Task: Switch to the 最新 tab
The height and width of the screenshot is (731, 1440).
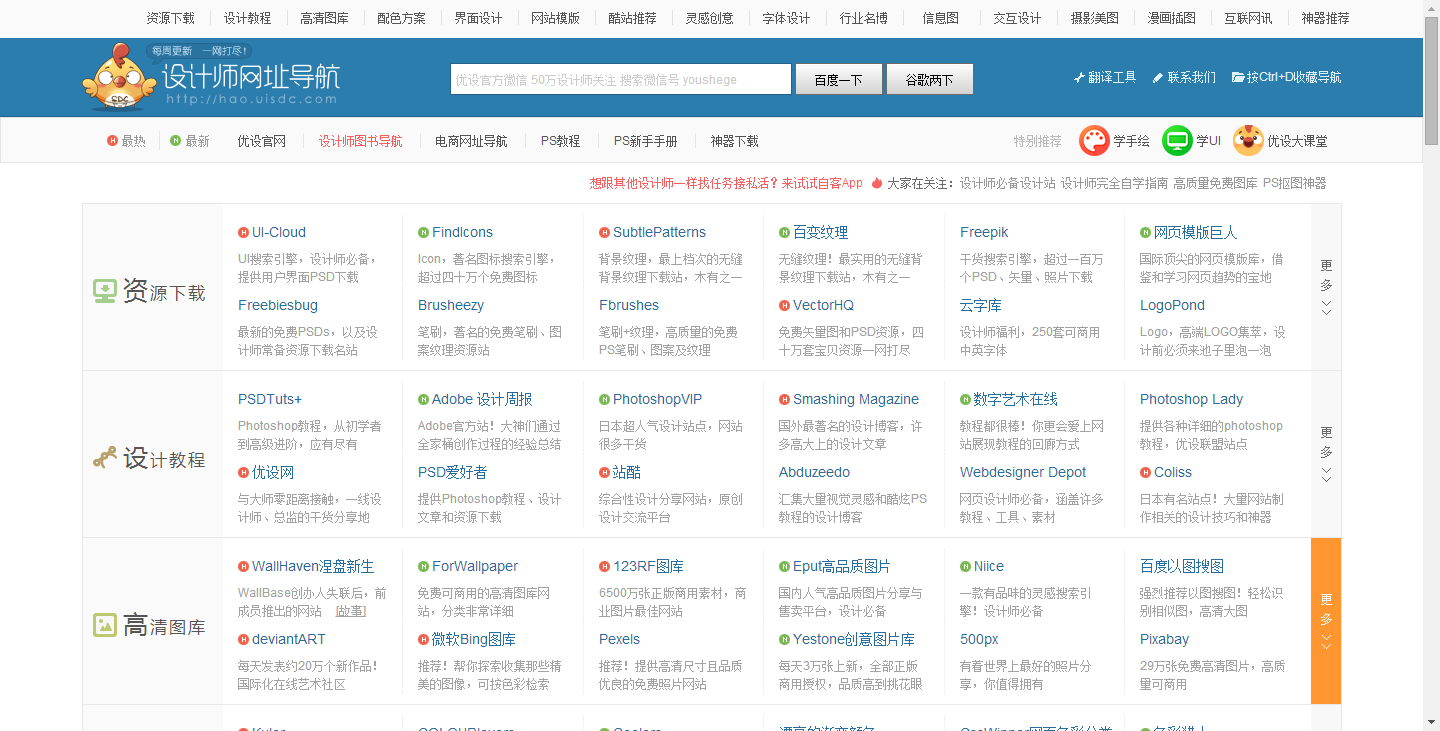Action: click(196, 140)
